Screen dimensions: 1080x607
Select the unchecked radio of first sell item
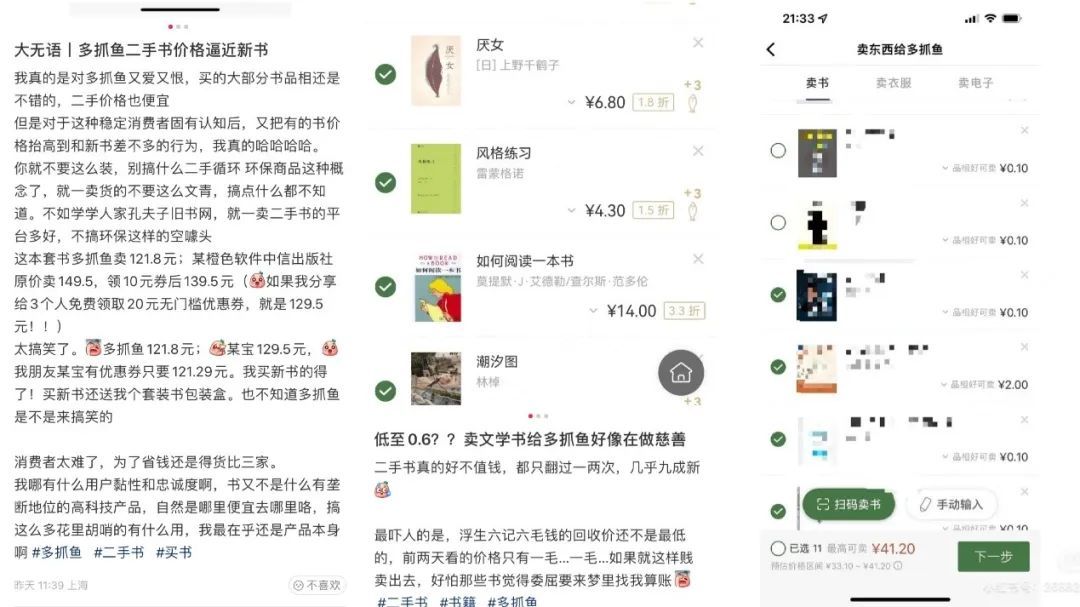[x=778, y=151]
